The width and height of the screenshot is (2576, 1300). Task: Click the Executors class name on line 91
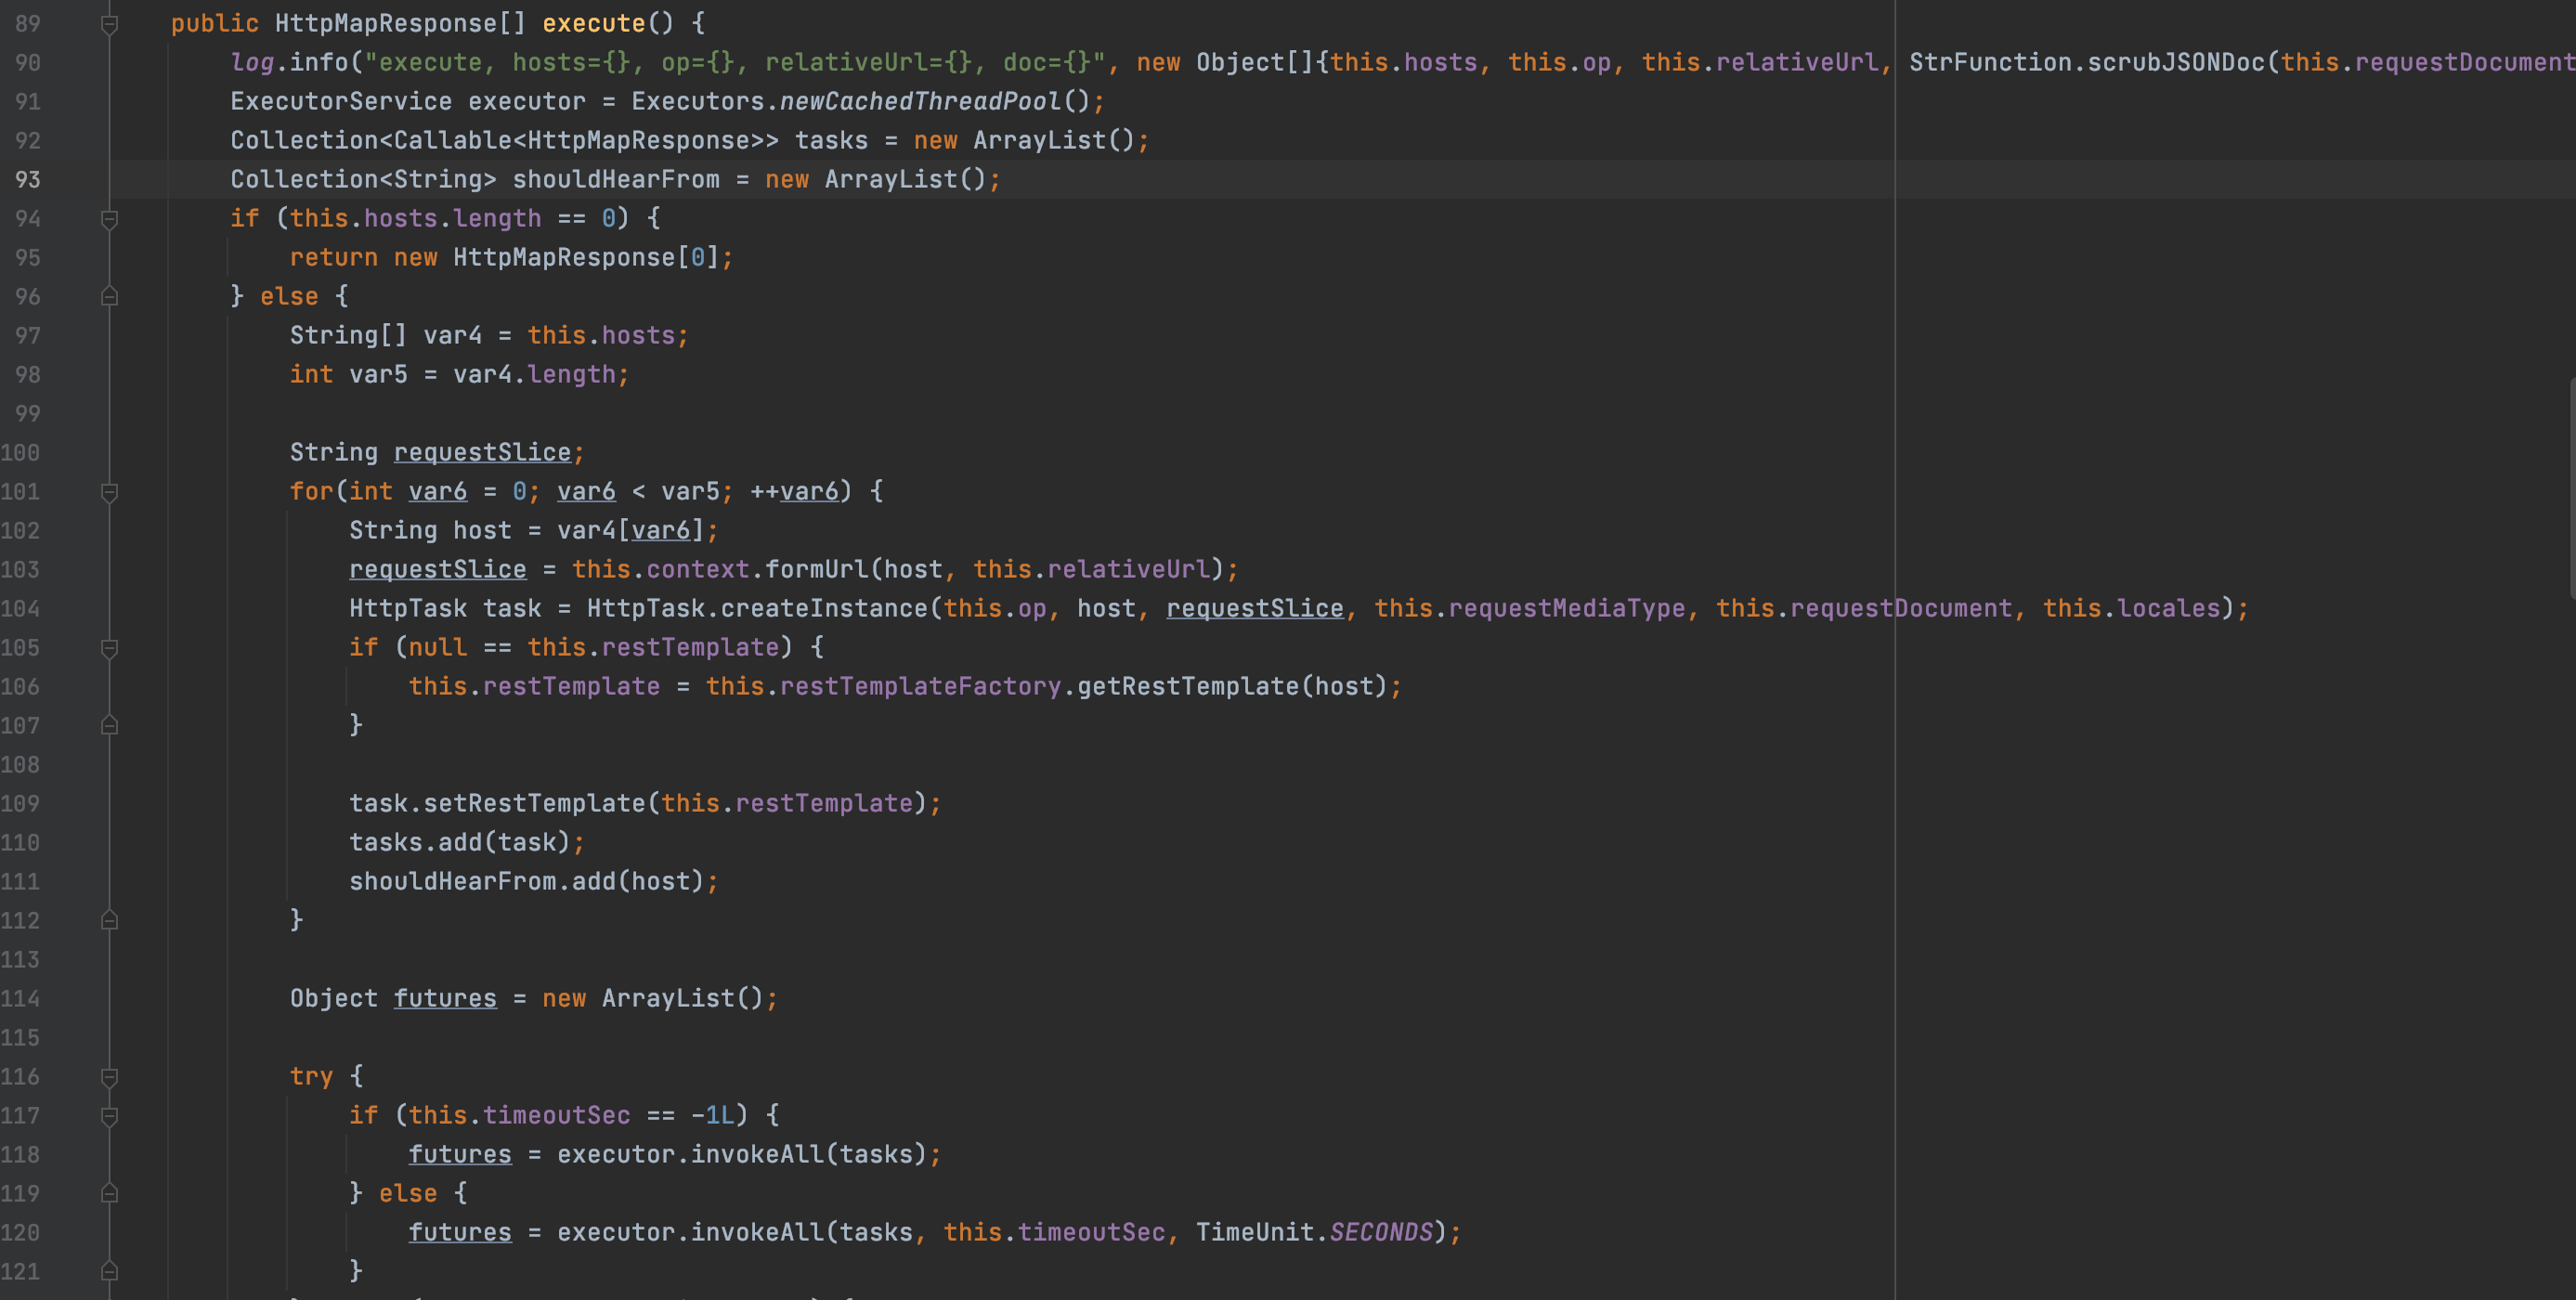coord(697,102)
